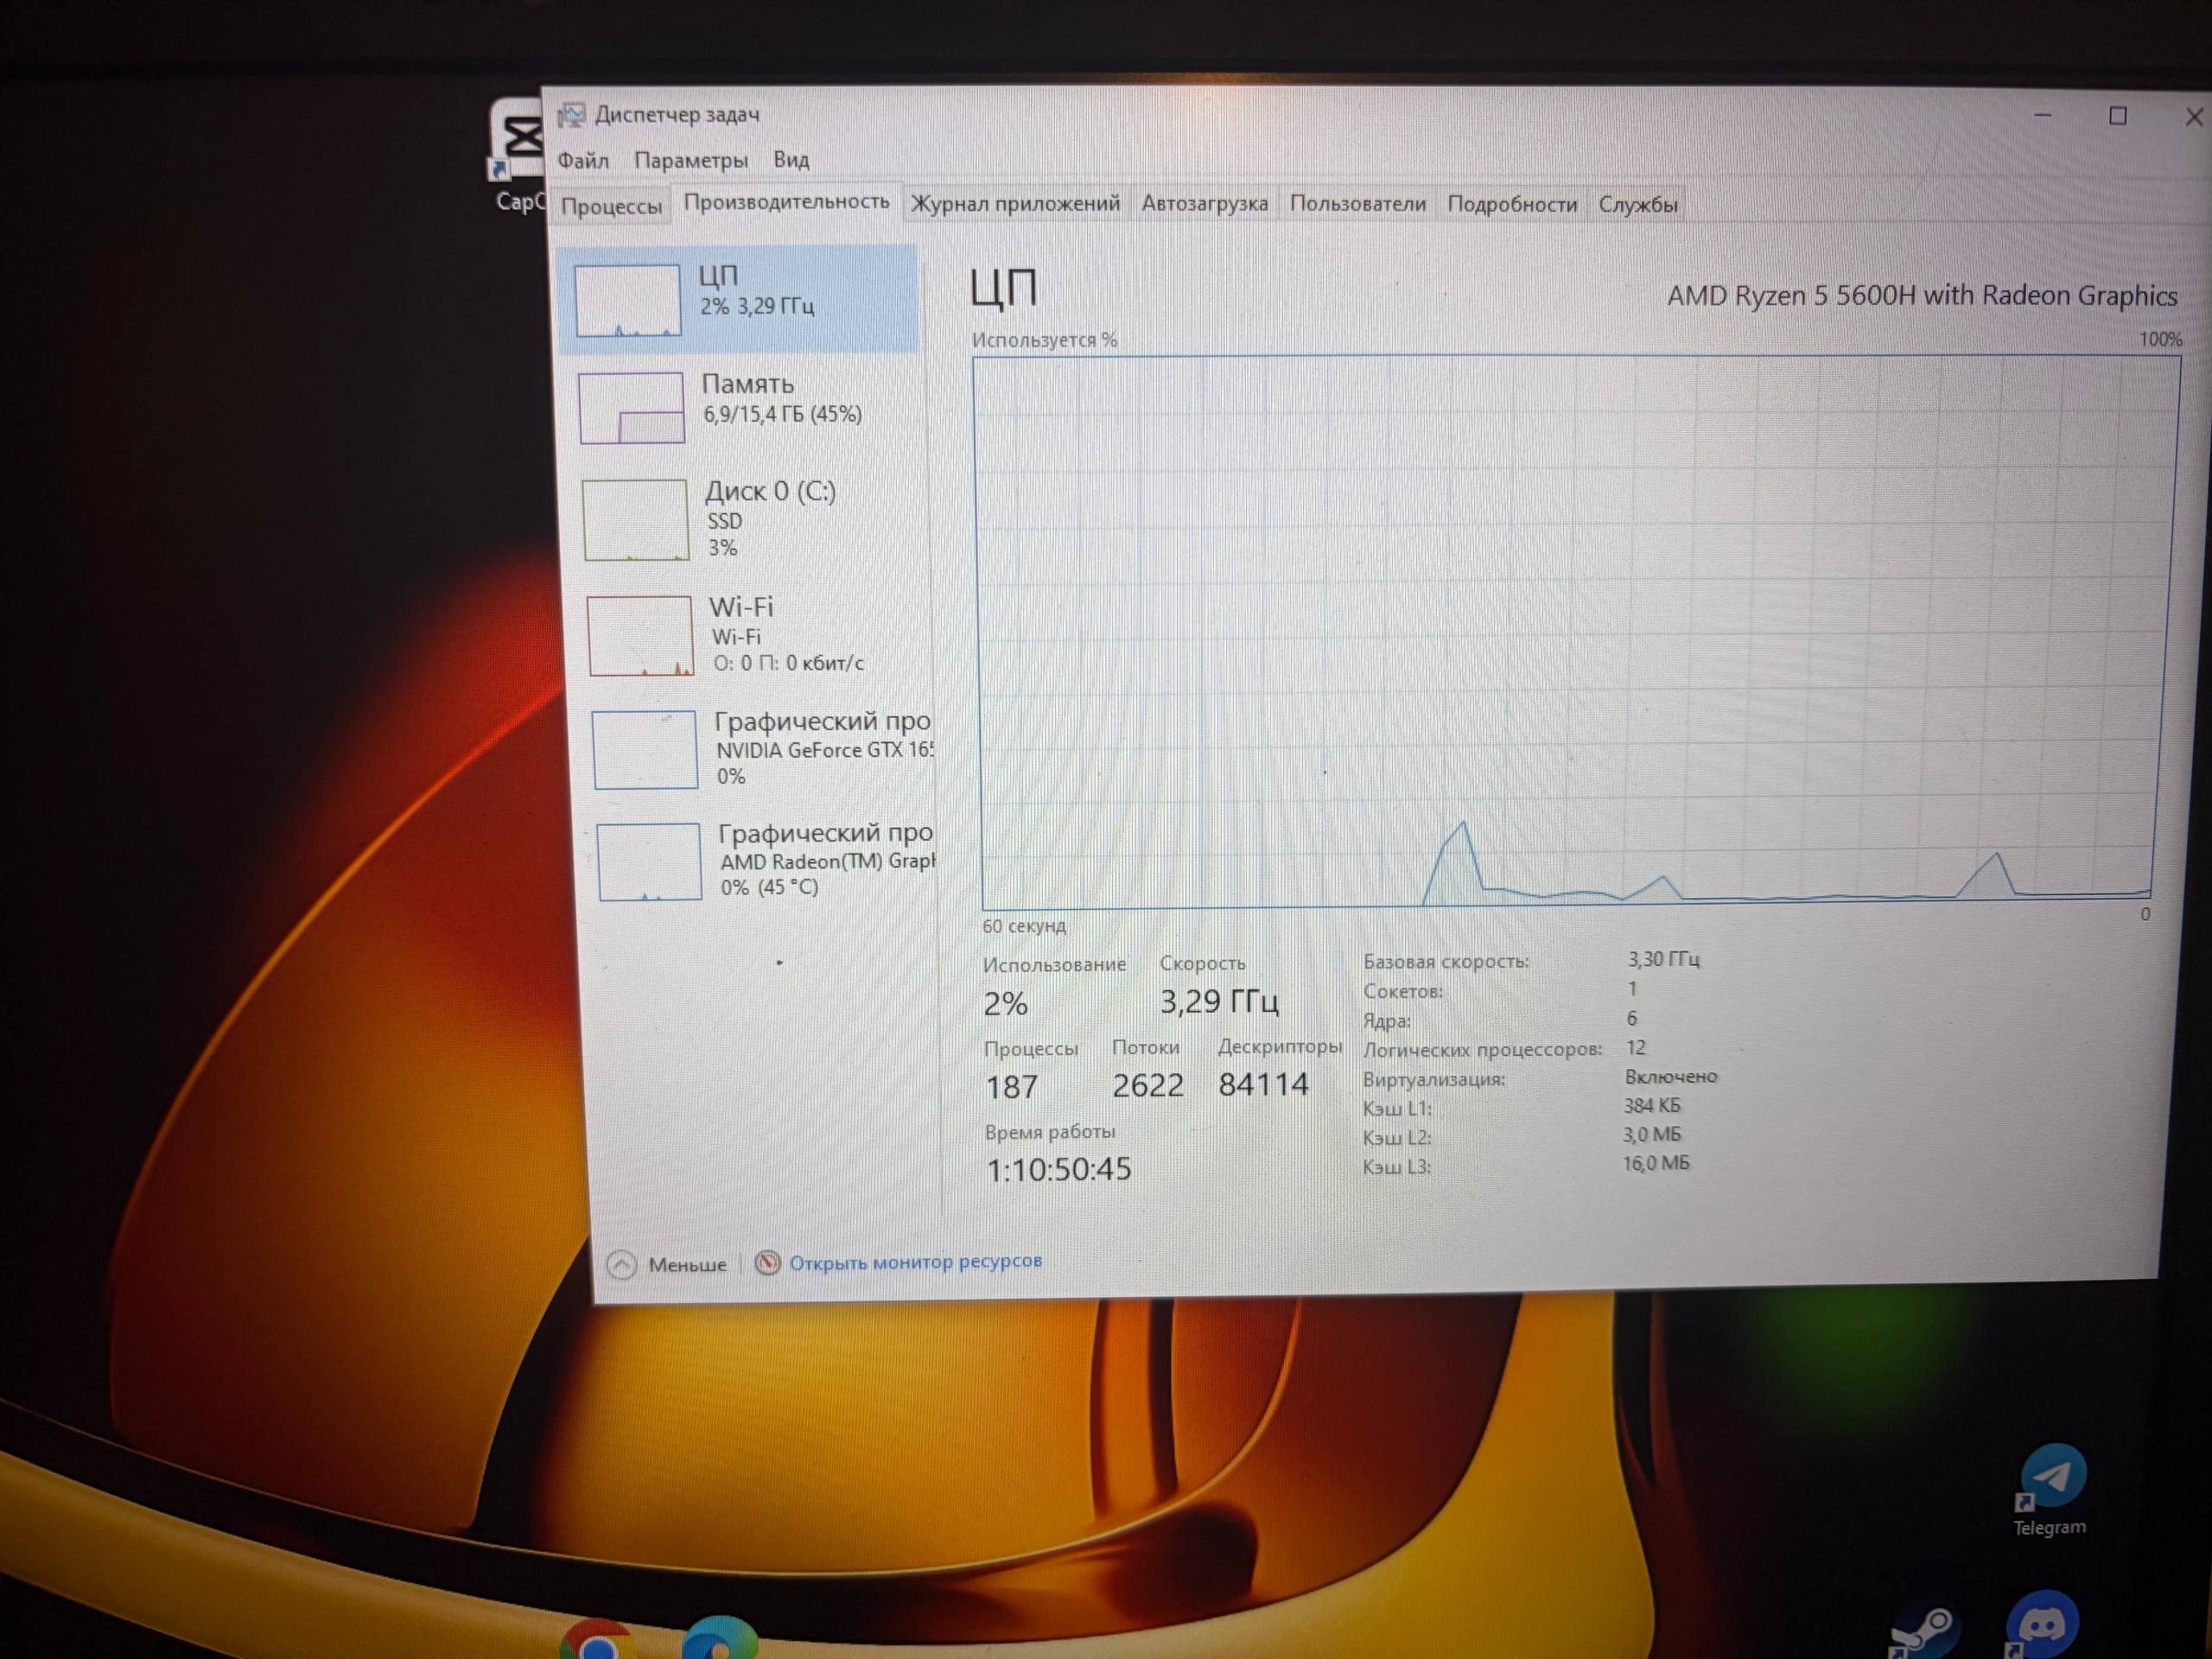Screen dimensions: 2212x1659
Task: Select the ЦП mini graph thumbnail
Action: (628, 300)
